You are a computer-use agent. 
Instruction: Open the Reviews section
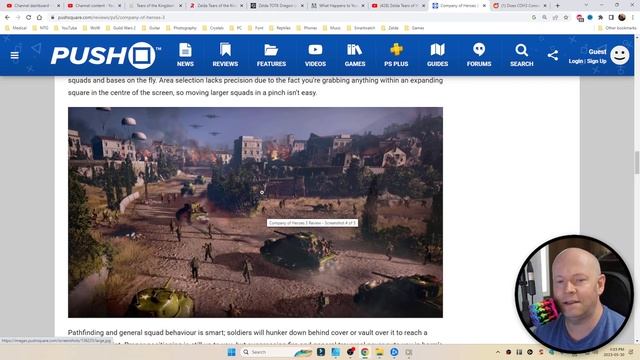tap(225, 55)
